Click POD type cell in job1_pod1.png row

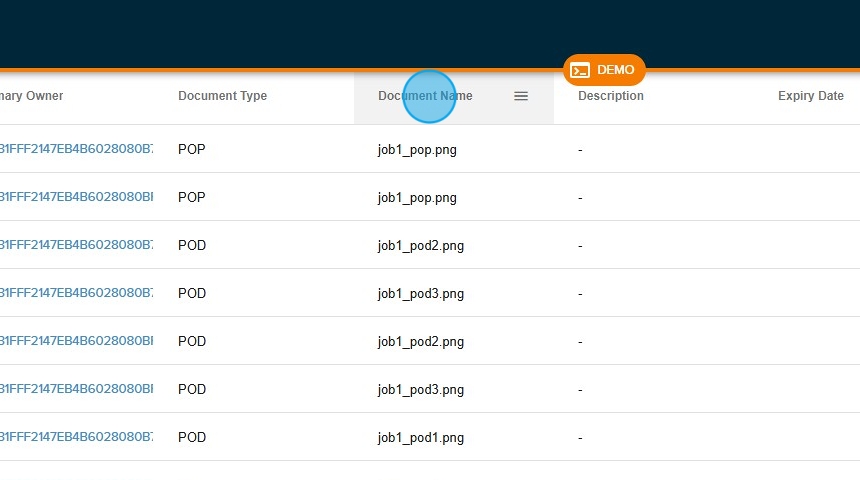coord(192,437)
